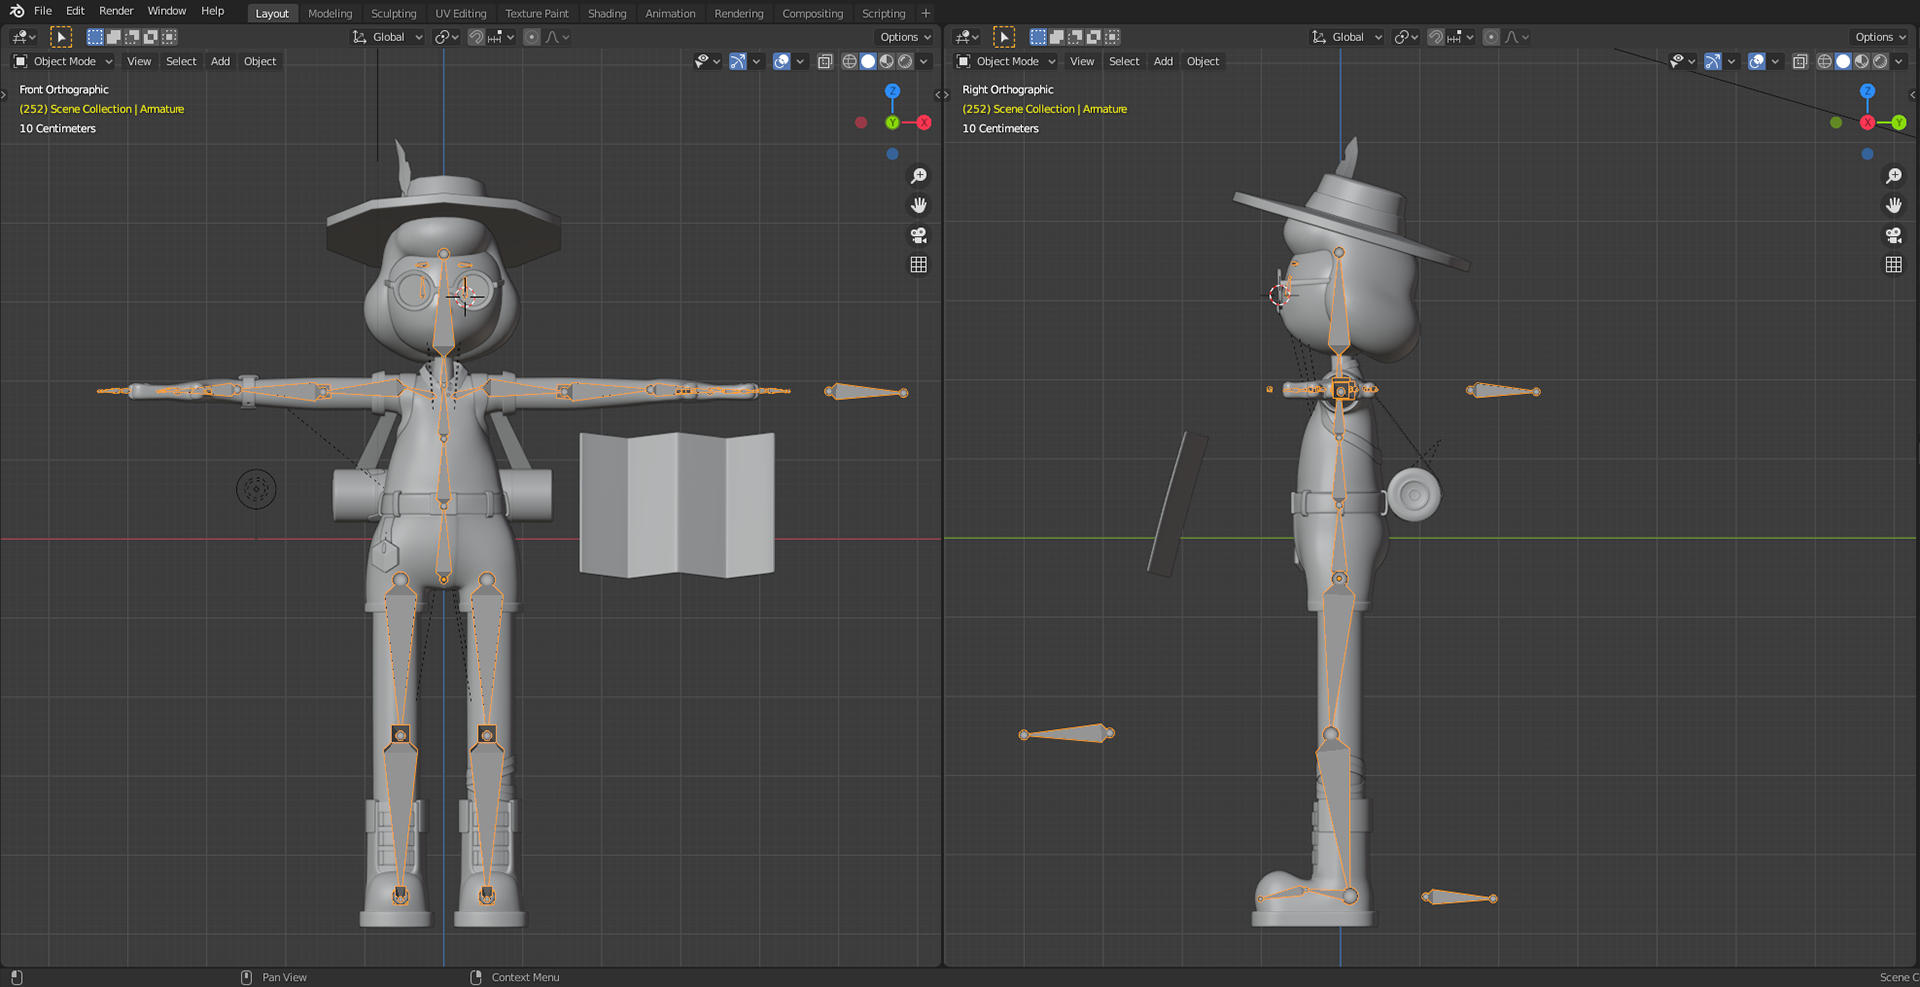Open Object Mode dropdown in left viewport
1920x987 pixels.
[64, 61]
